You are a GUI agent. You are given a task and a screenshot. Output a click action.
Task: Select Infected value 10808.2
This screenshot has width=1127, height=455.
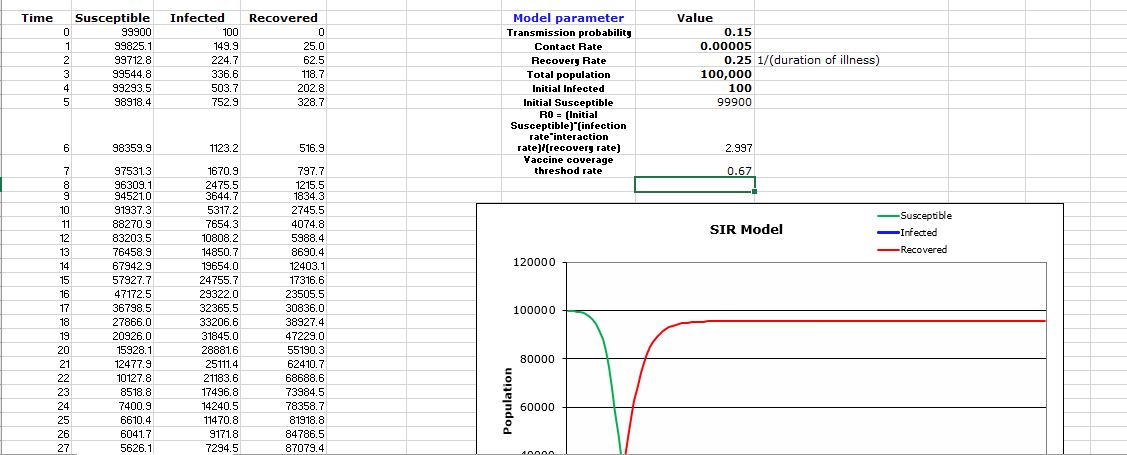tap(197, 238)
